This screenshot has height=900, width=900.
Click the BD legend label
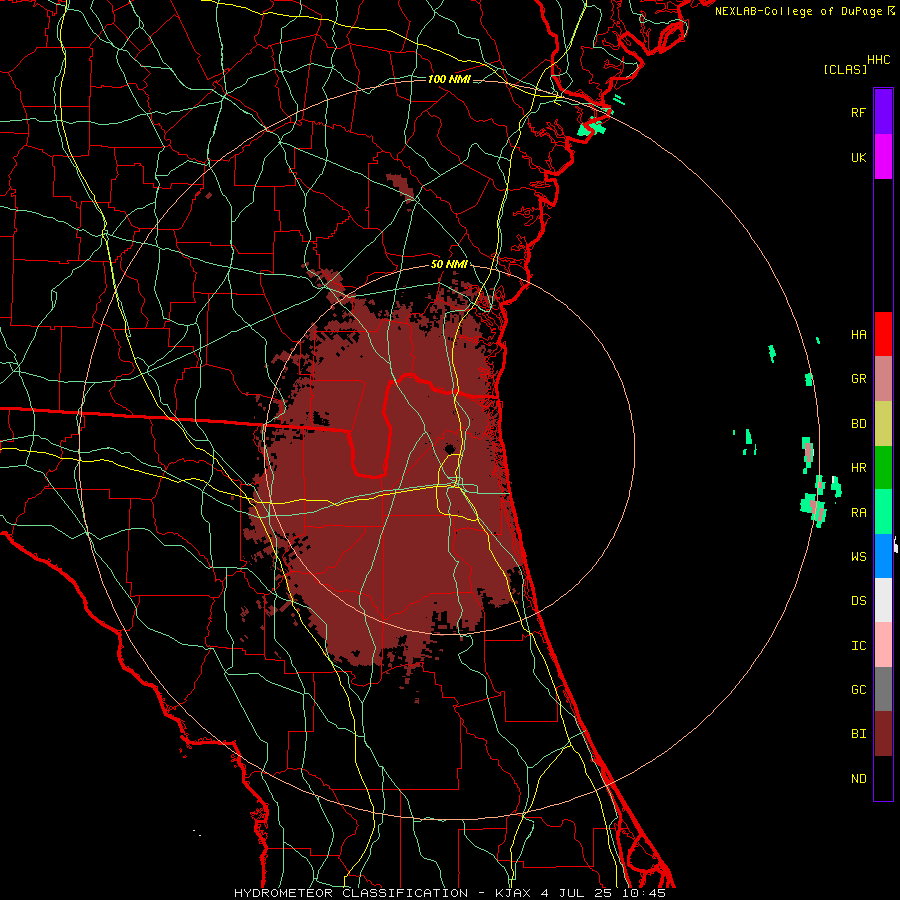tap(858, 424)
